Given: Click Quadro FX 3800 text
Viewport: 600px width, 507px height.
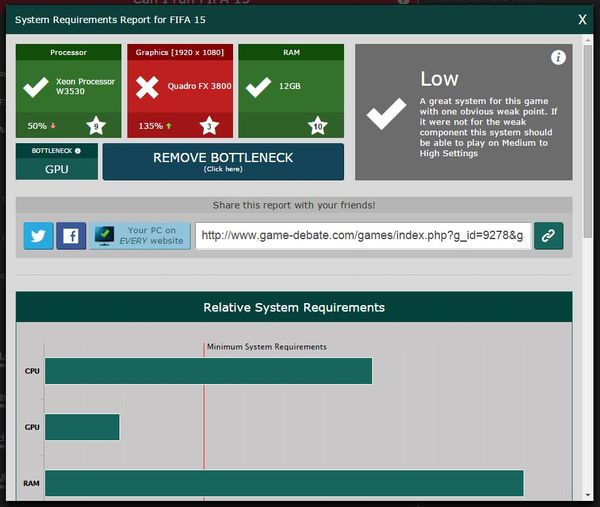Looking at the screenshot, I should coord(199,86).
